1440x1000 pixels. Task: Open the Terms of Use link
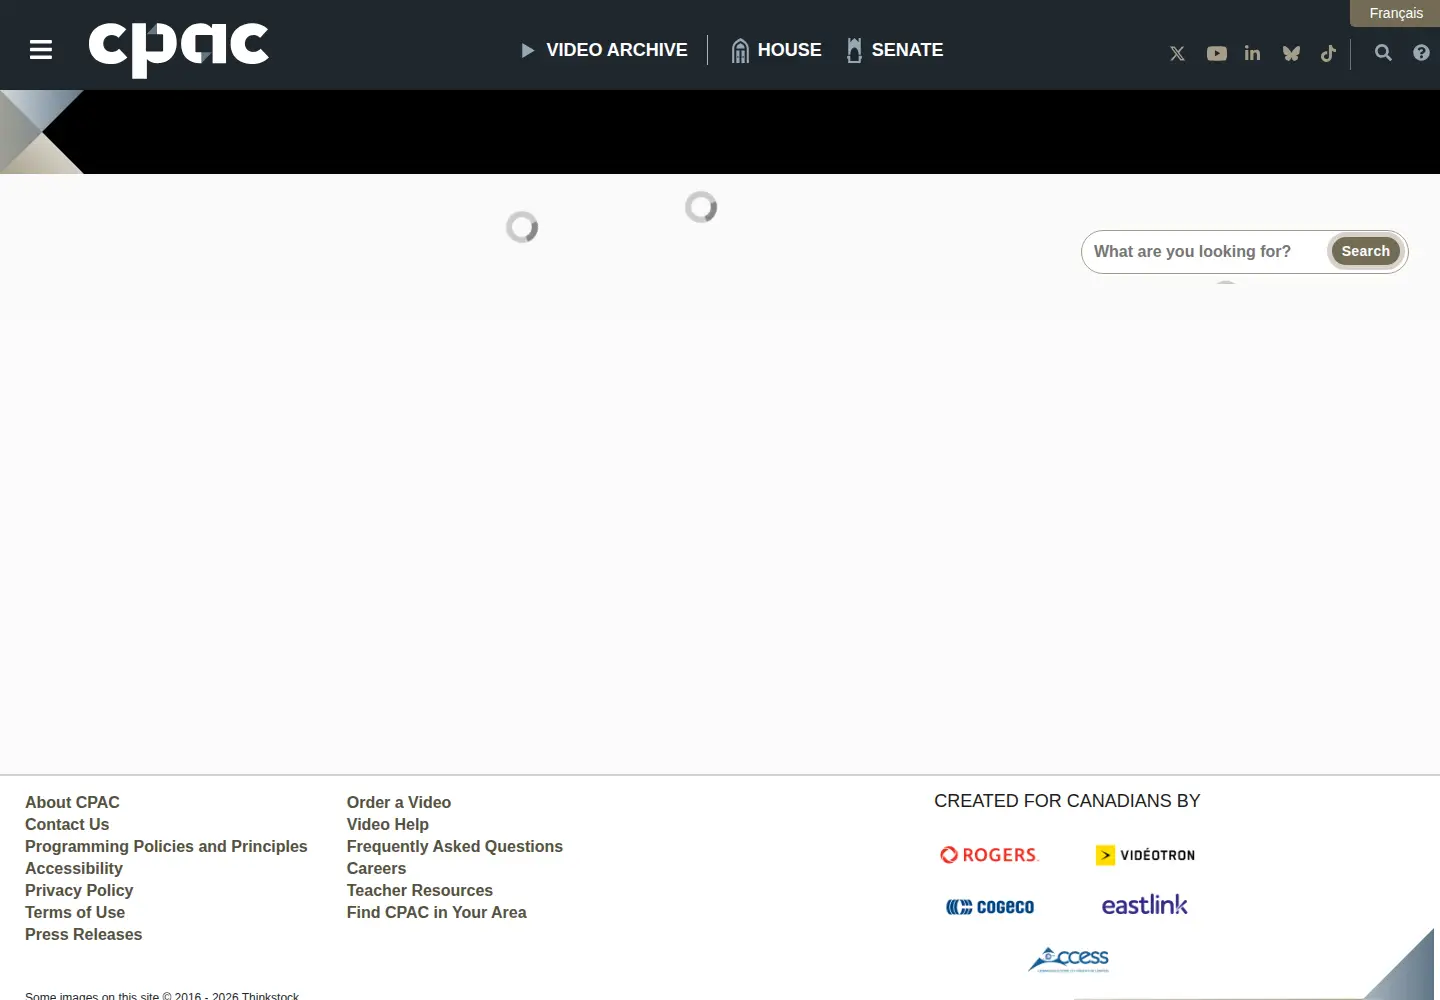pos(75,913)
